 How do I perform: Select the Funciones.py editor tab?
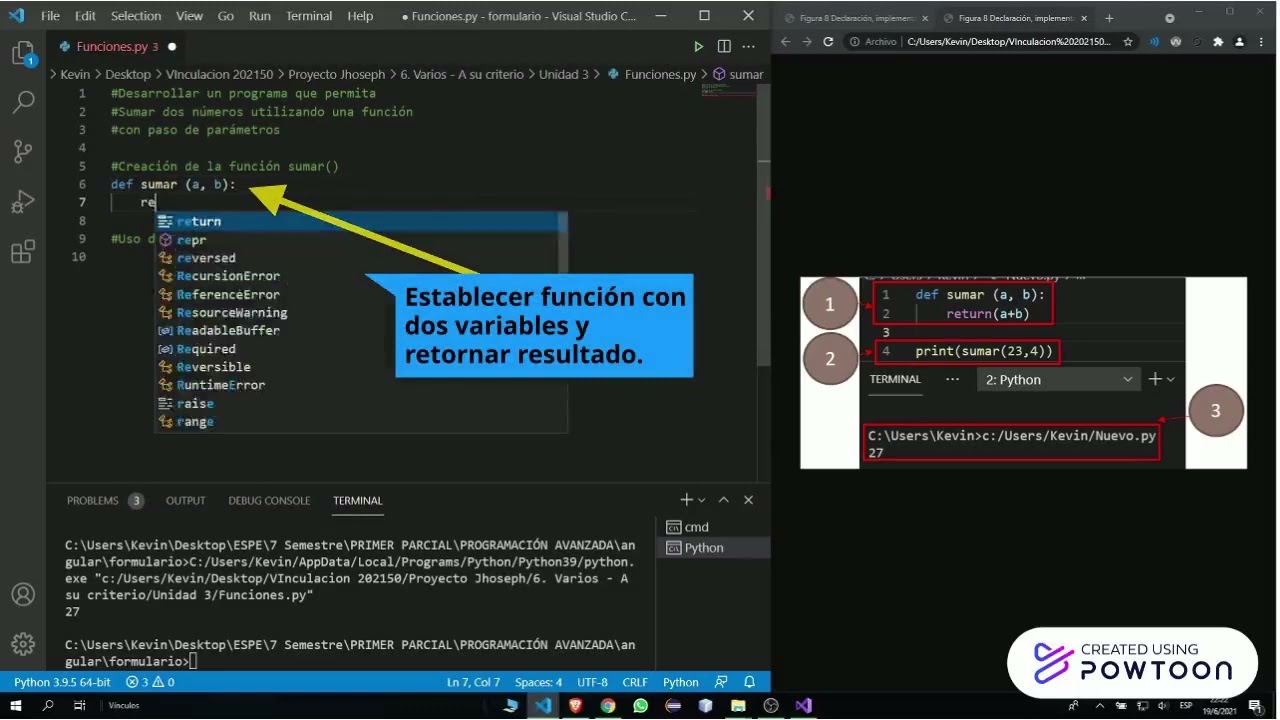pos(117,46)
